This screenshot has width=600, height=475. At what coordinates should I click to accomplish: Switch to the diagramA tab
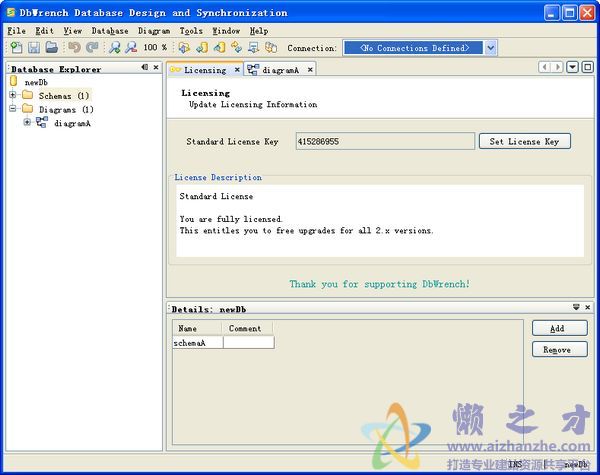tap(280, 70)
